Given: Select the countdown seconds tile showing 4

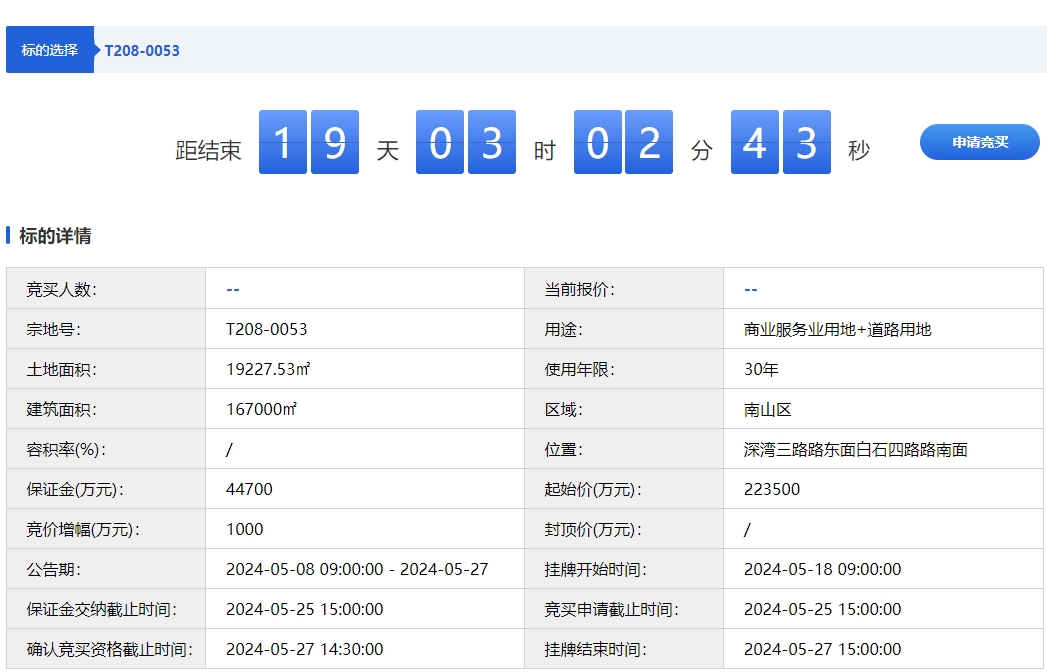Looking at the screenshot, I should tap(755, 142).
